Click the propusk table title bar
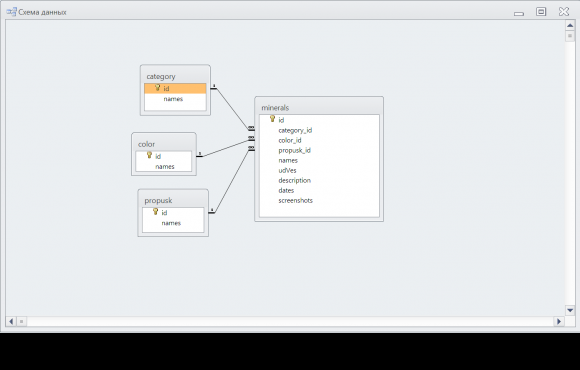Image resolution: width=580 pixels, height=370 pixels. tap(173, 200)
